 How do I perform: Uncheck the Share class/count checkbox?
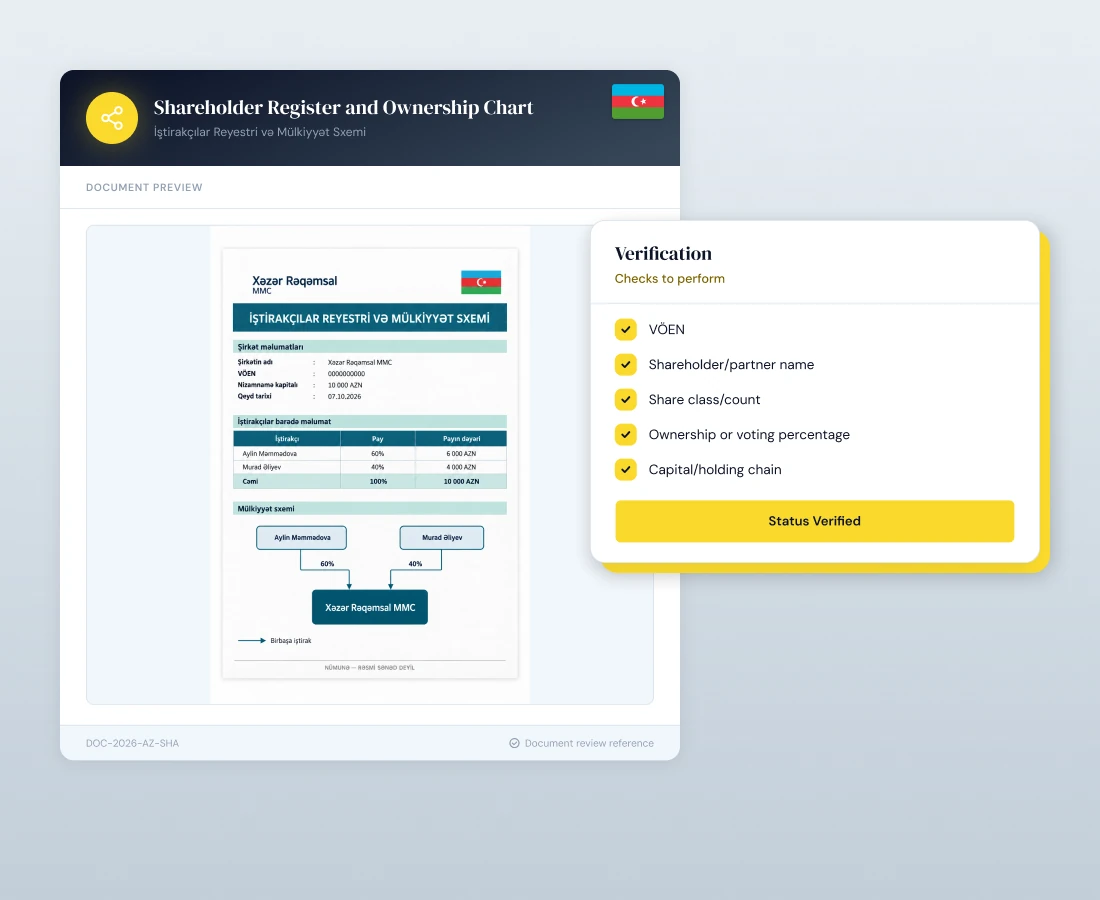[x=626, y=399]
